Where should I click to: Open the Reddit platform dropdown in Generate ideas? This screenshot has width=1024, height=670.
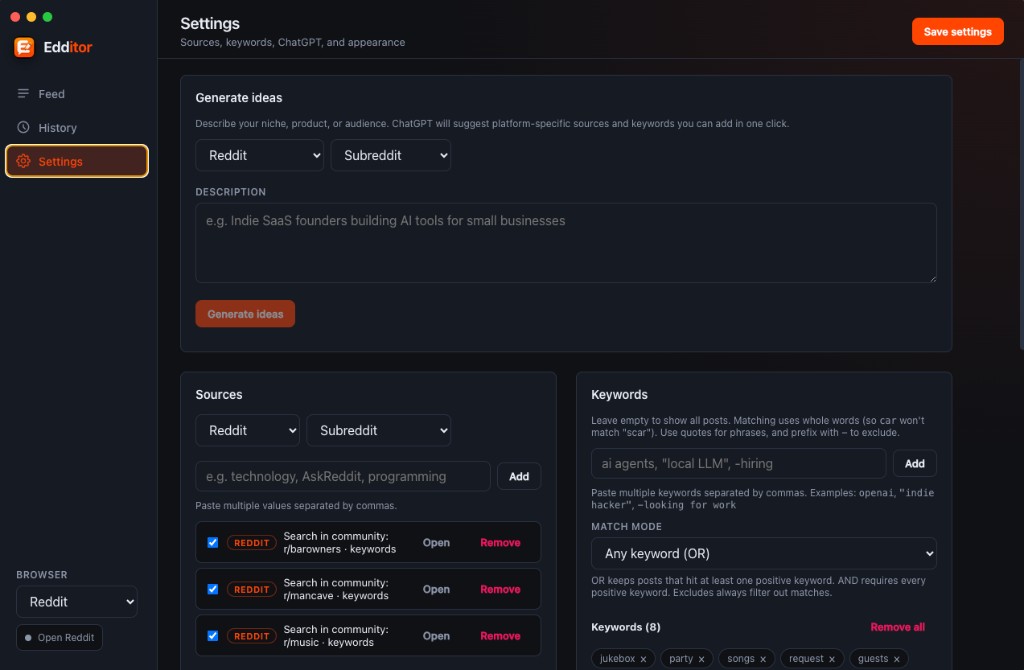point(259,155)
